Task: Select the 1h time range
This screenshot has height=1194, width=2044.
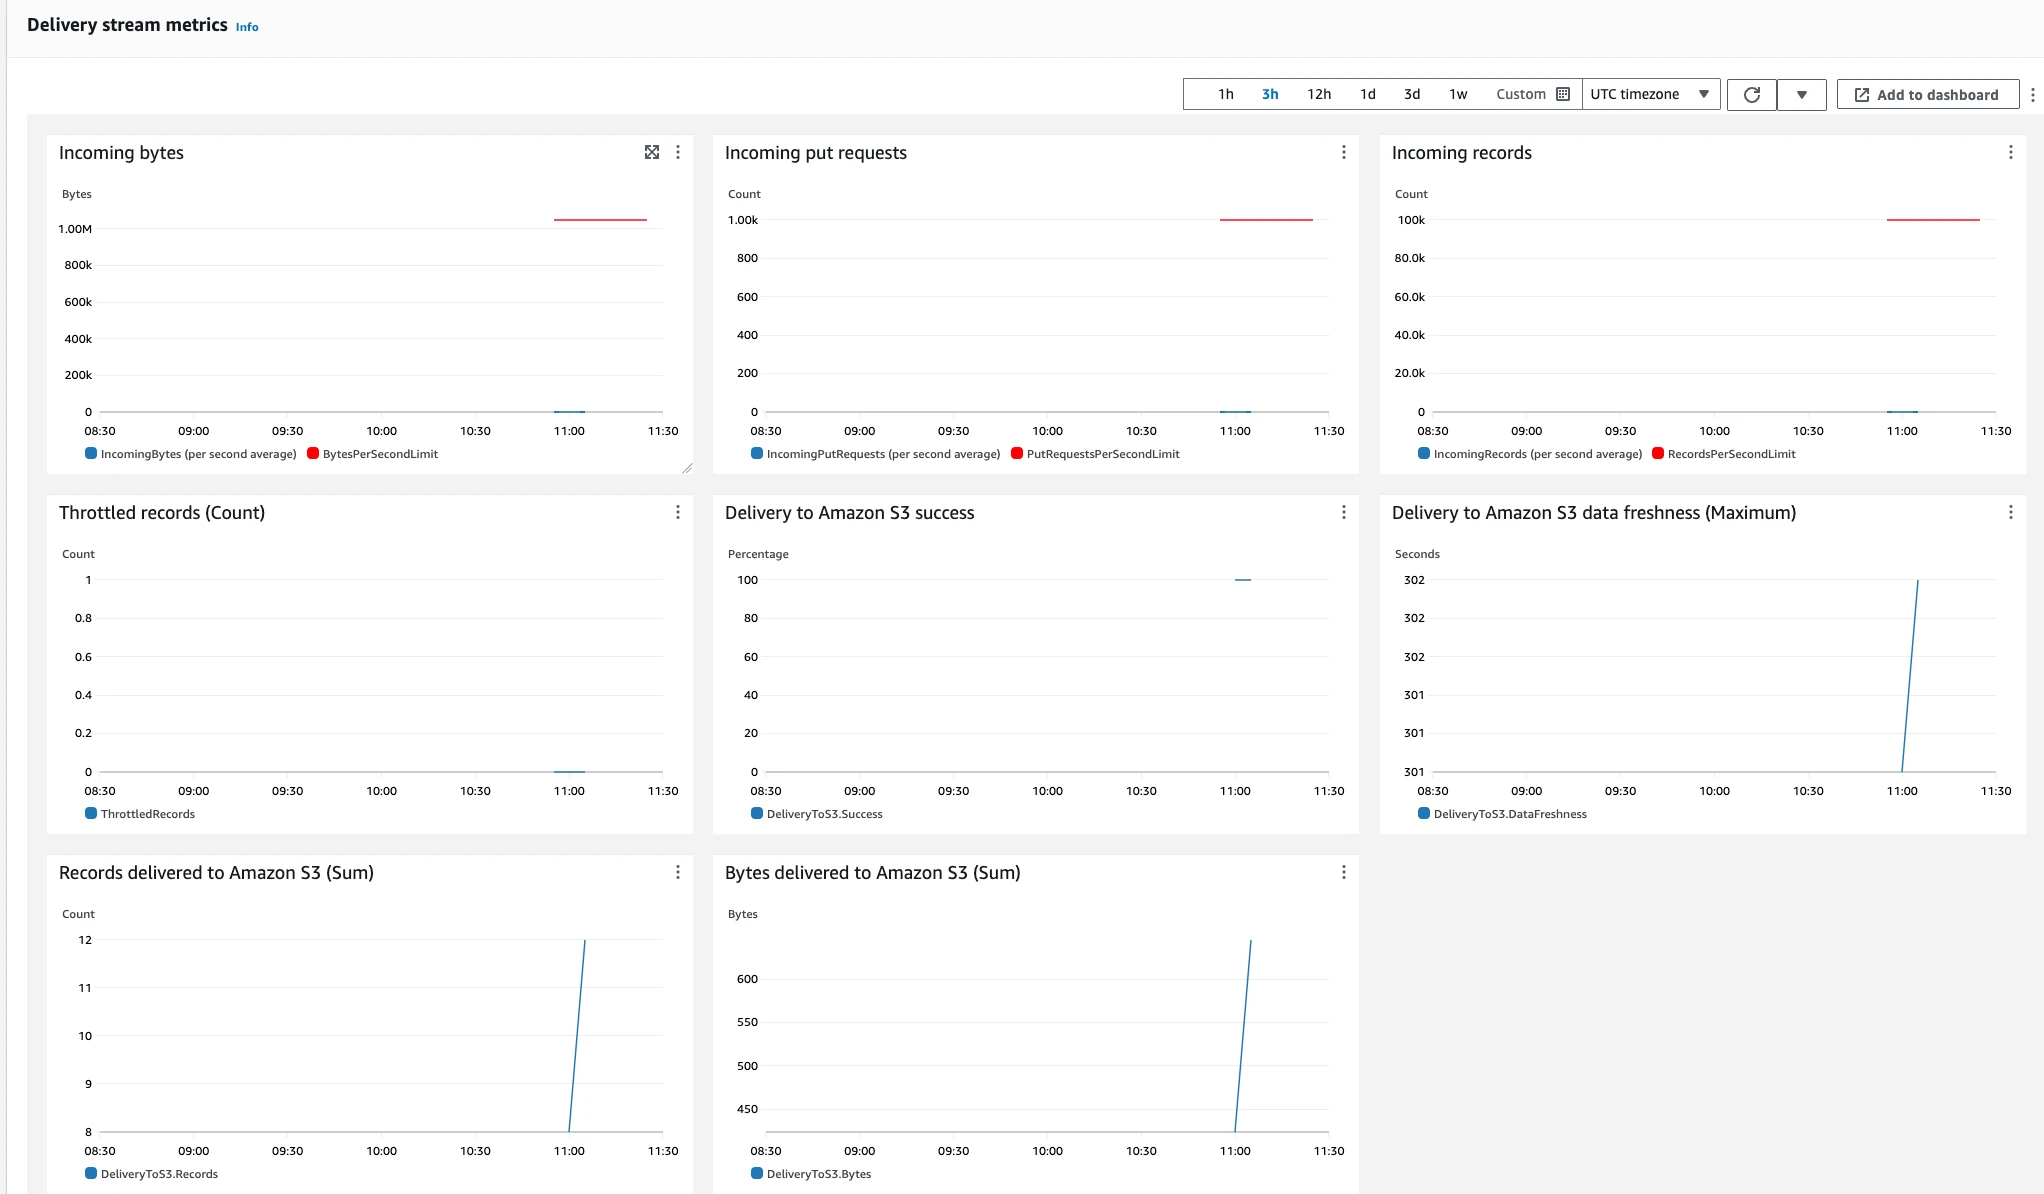Action: [1225, 94]
